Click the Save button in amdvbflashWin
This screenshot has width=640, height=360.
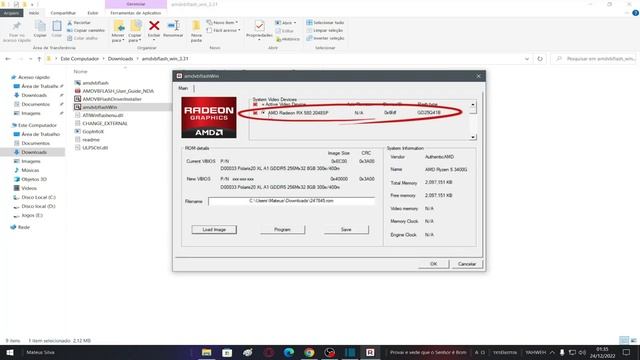[x=346, y=230]
